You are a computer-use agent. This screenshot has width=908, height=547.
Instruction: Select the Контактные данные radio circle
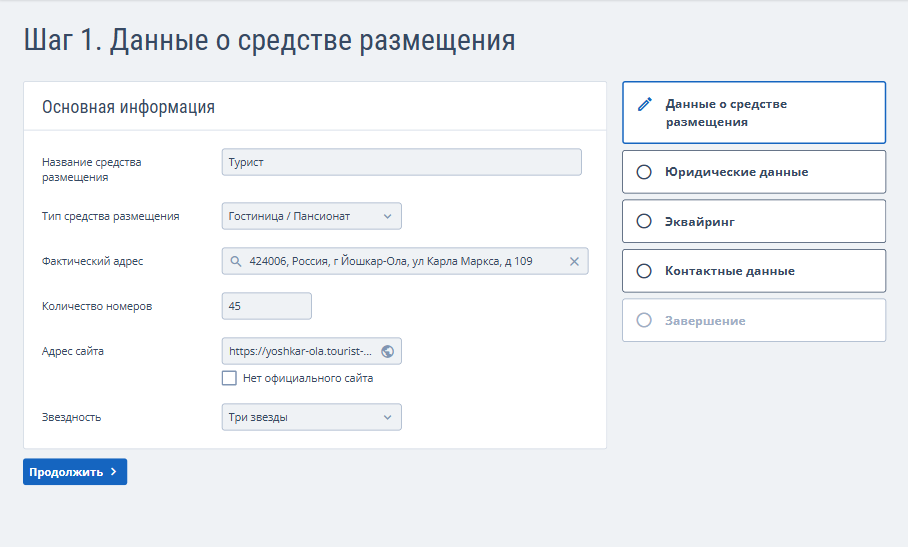[644, 271]
